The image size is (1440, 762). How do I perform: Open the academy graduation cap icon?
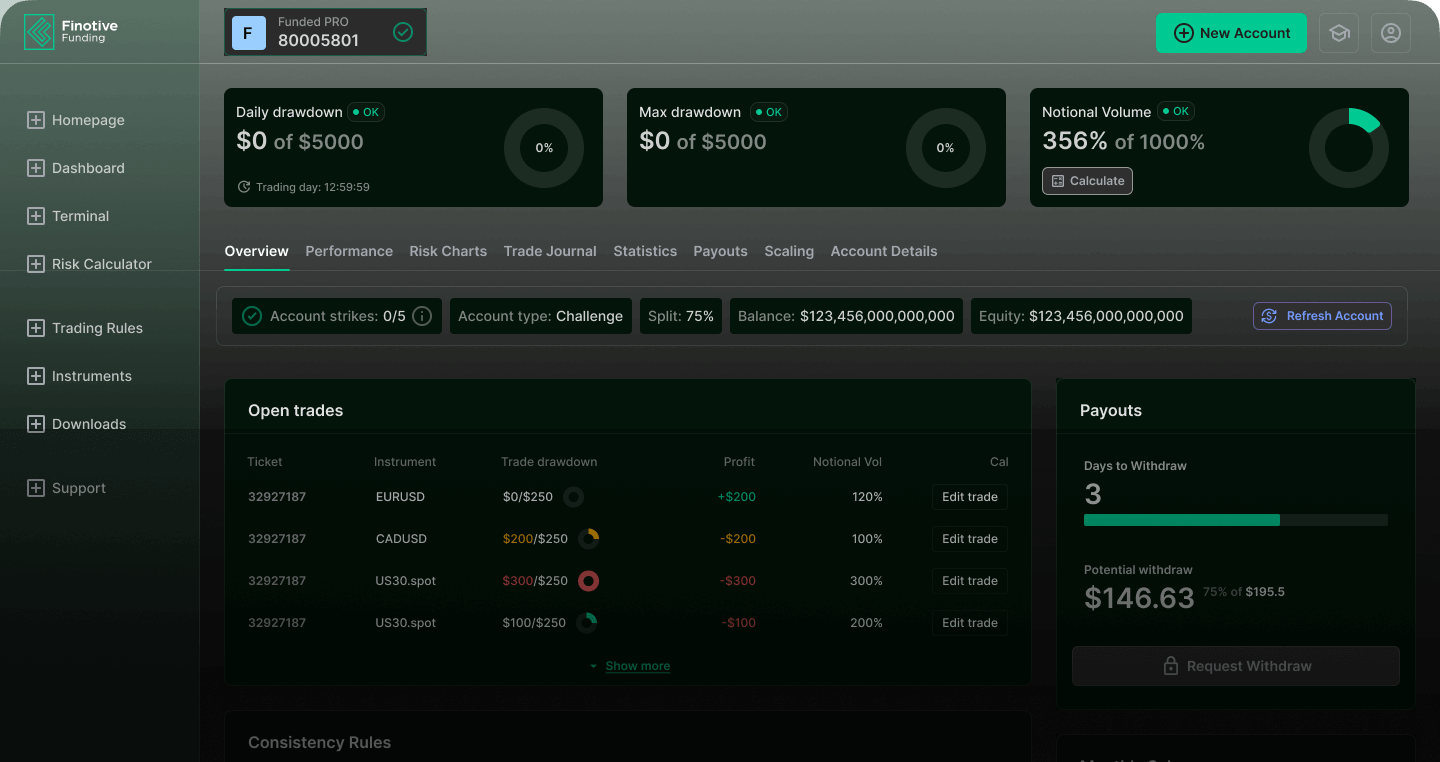(x=1339, y=33)
